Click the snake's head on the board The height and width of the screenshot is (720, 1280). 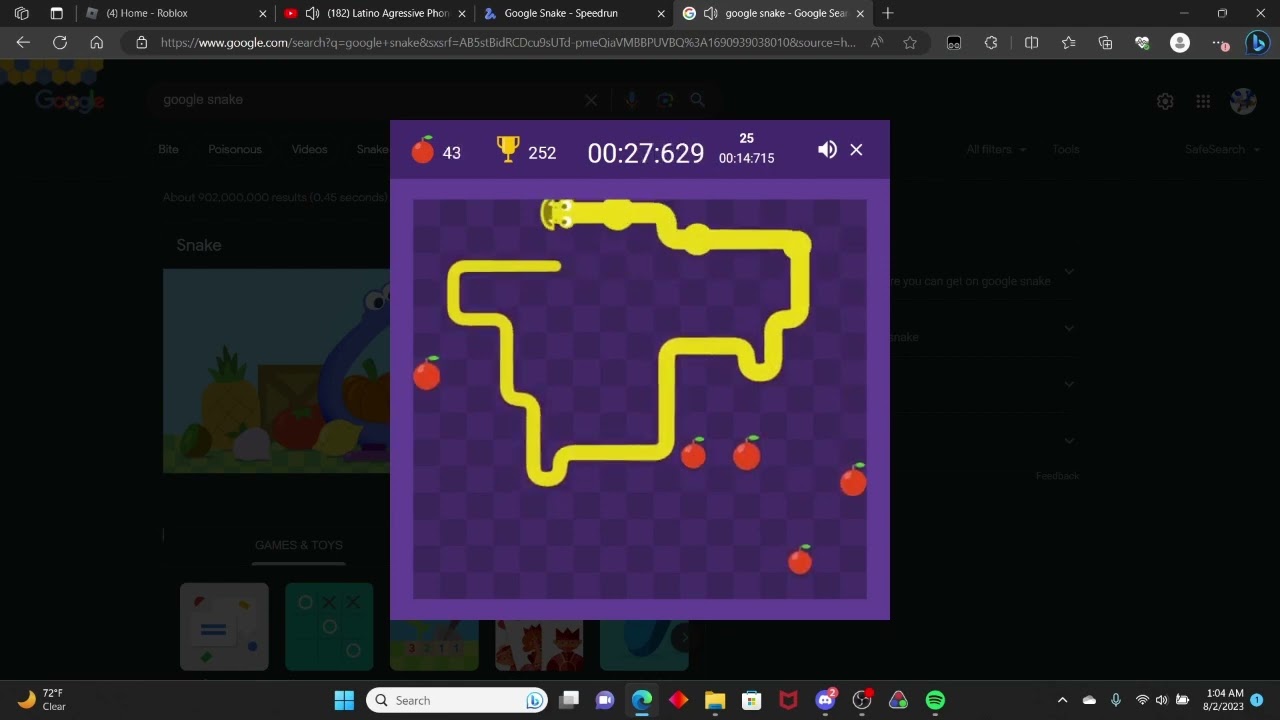click(557, 214)
